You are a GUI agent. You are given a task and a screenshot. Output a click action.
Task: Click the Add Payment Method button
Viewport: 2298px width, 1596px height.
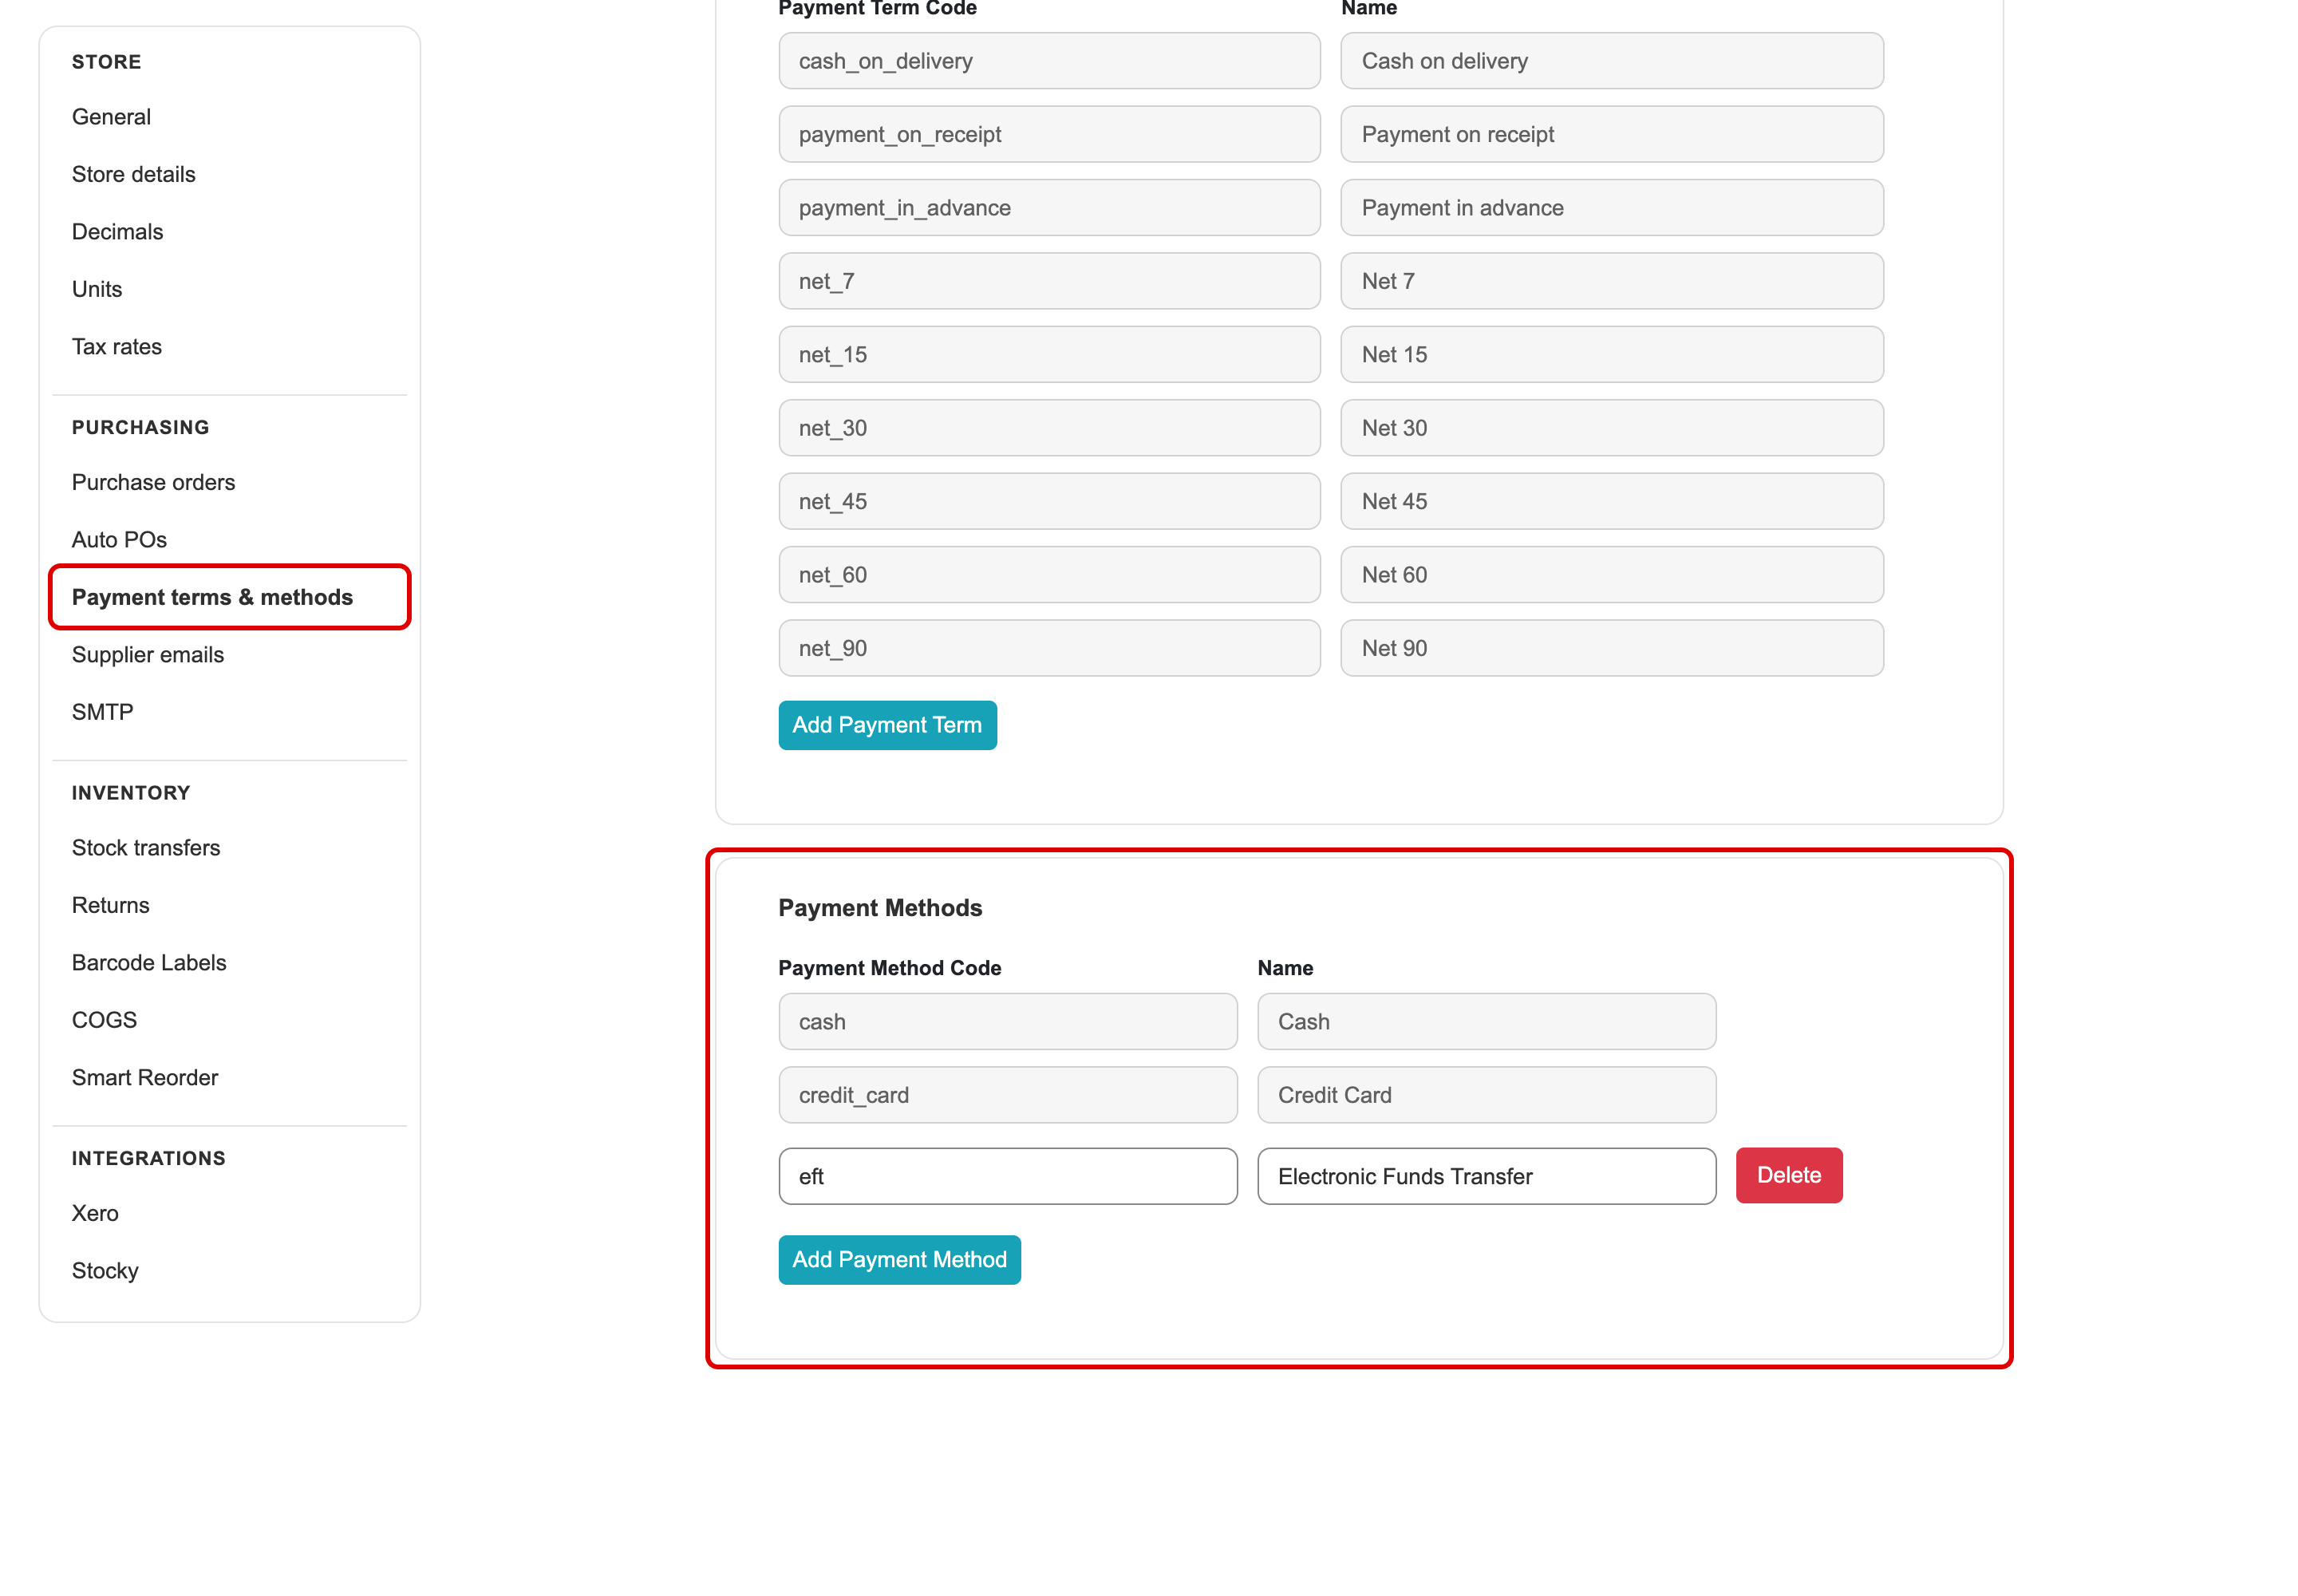(x=899, y=1260)
